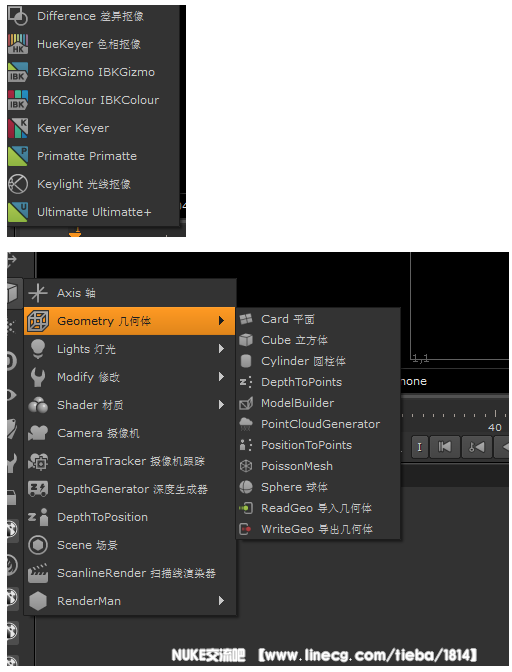Click the Axis crosshair icon
The height and width of the screenshot is (672, 512).
38,293
